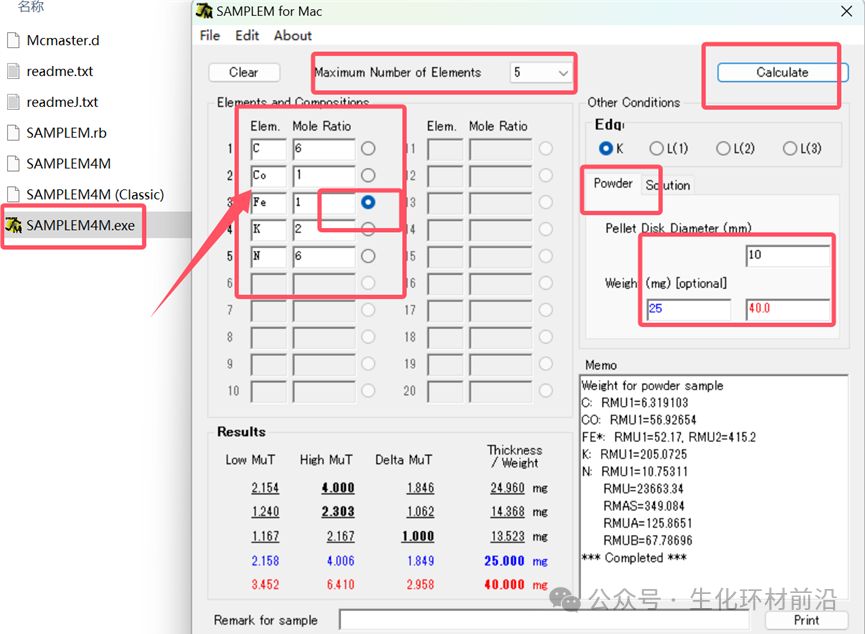865x634 pixels.
Task: Click element 5 symbol field containing N
Action: [268, 257]
